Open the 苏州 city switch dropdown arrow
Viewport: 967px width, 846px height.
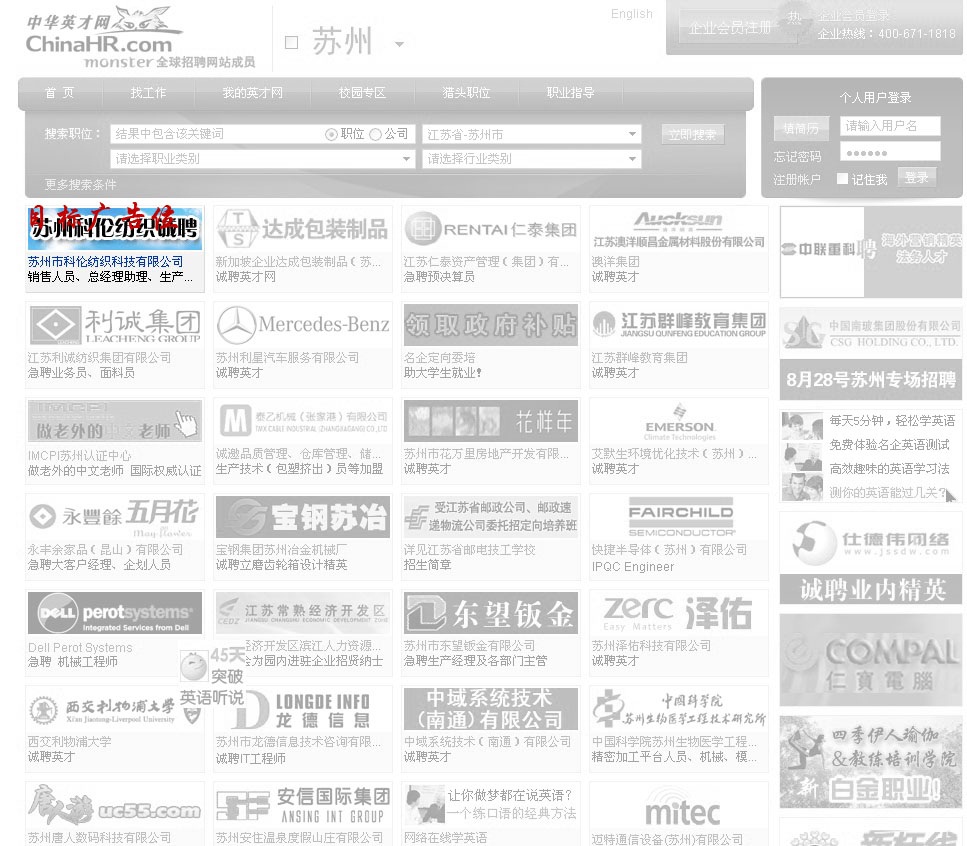(x=400, y=44)
